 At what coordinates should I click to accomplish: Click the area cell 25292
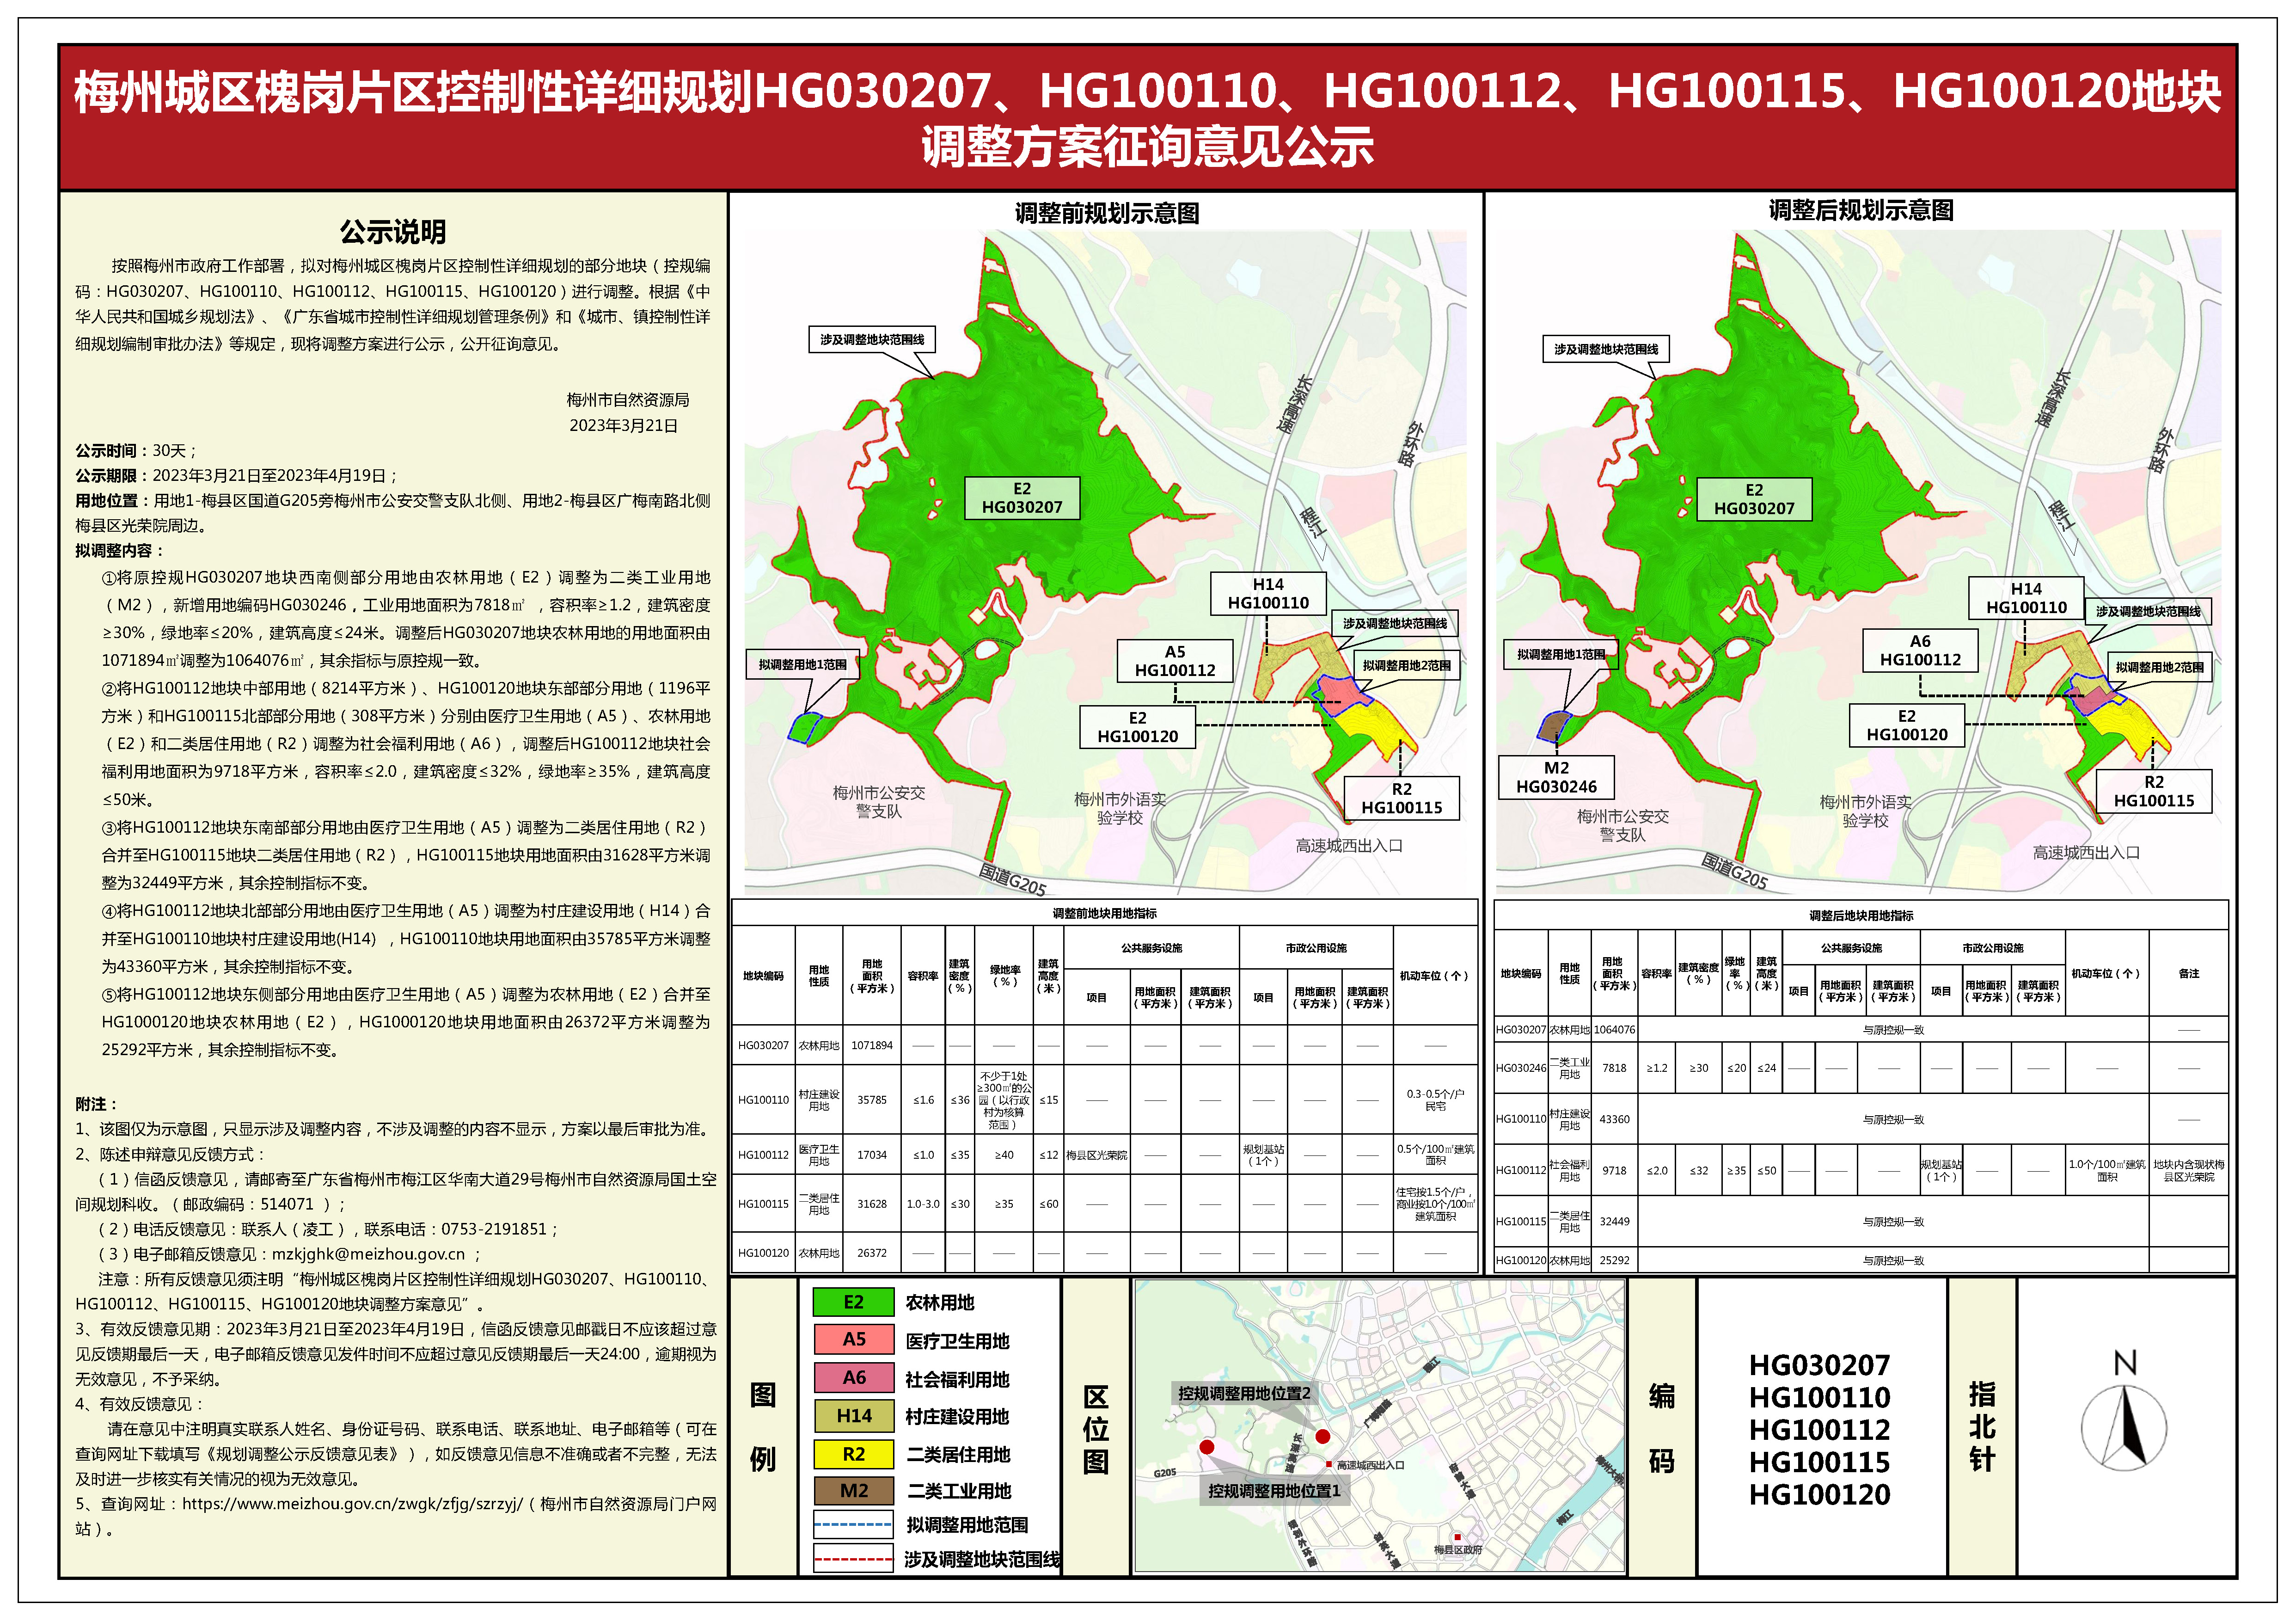1614,1260
